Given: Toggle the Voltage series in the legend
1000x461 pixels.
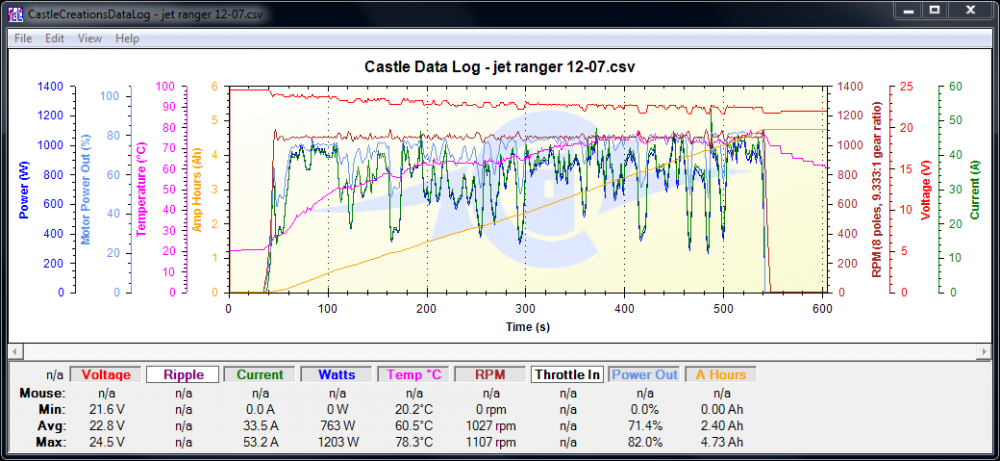Looking at the screenshot, I should pos(105,375).
